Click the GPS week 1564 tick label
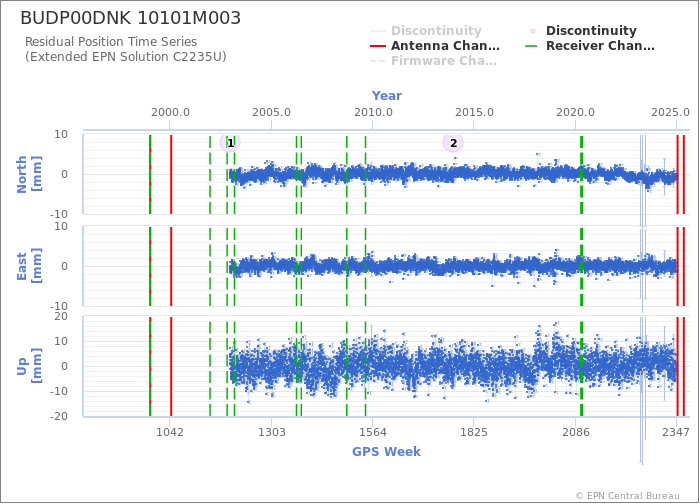The height and width of the screenshot is (504, 700). point(373,432)
